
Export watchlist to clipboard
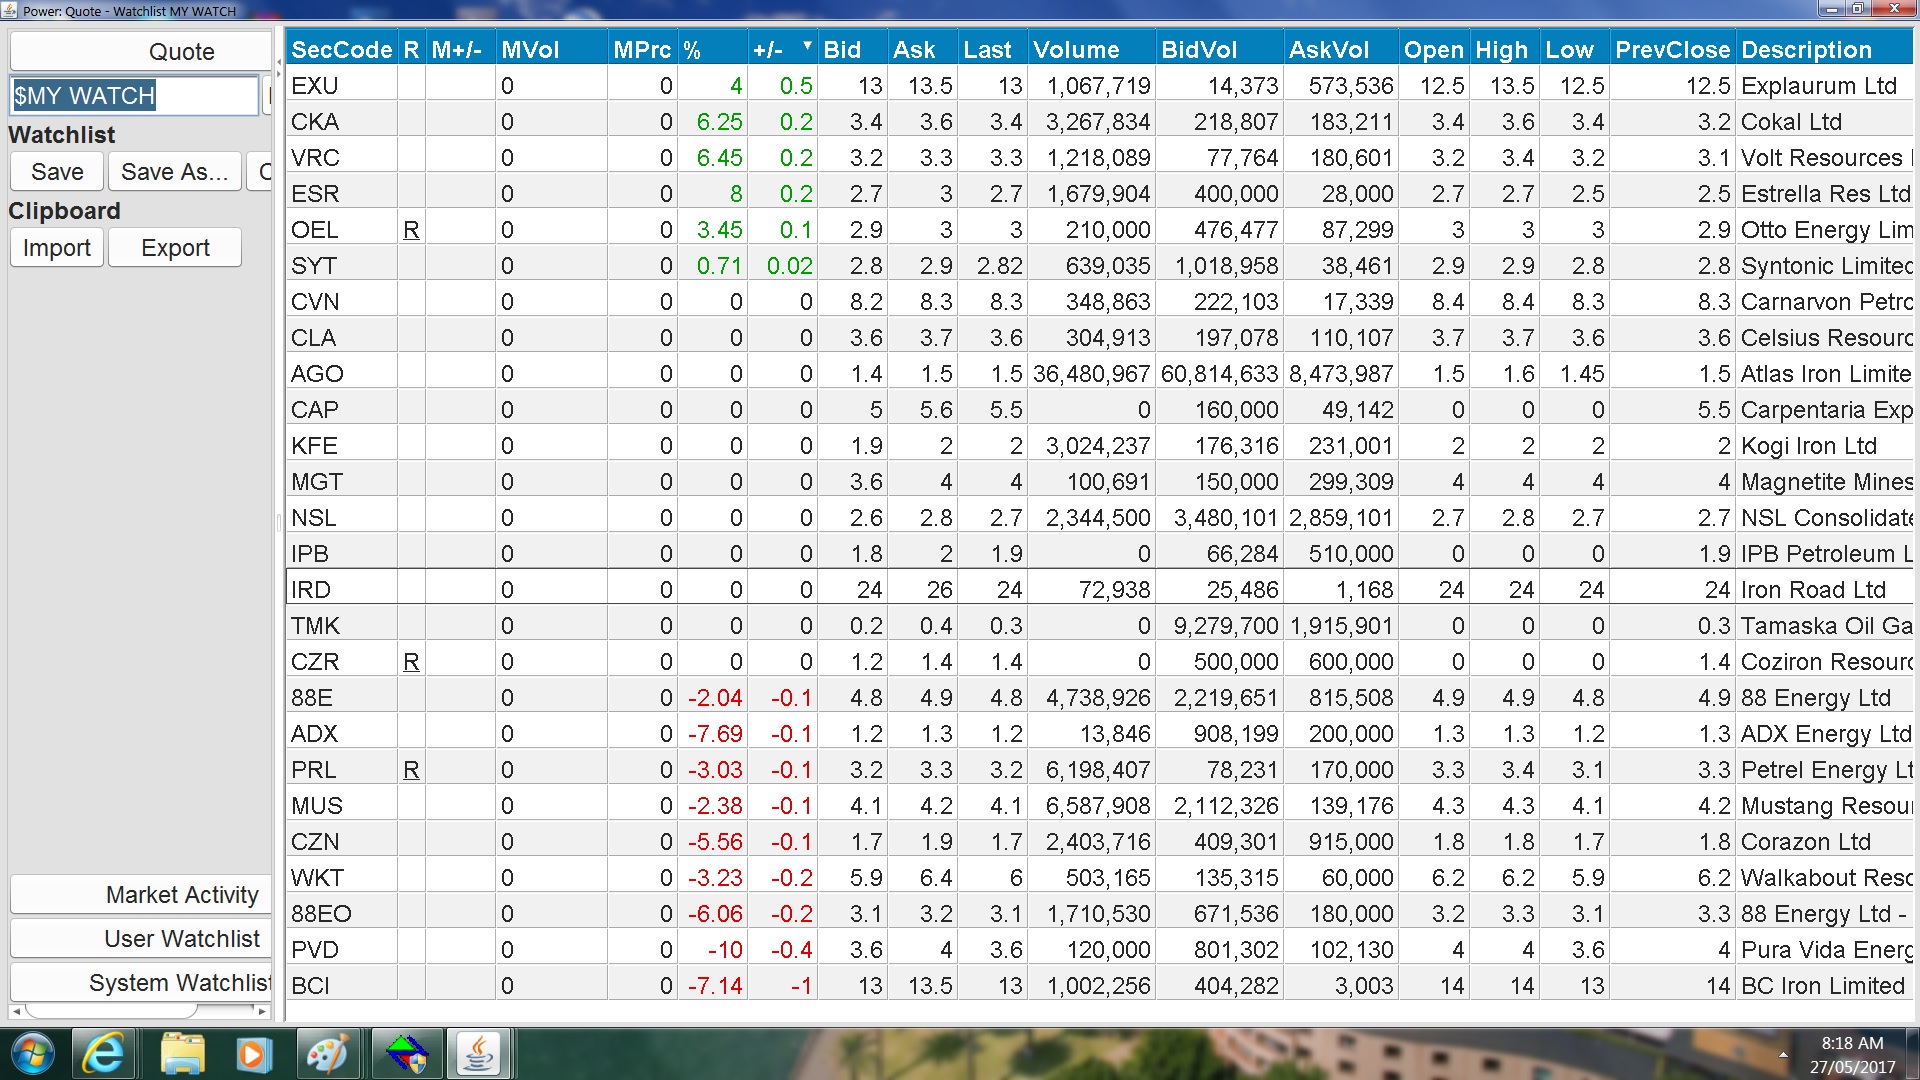click(175, 248)
